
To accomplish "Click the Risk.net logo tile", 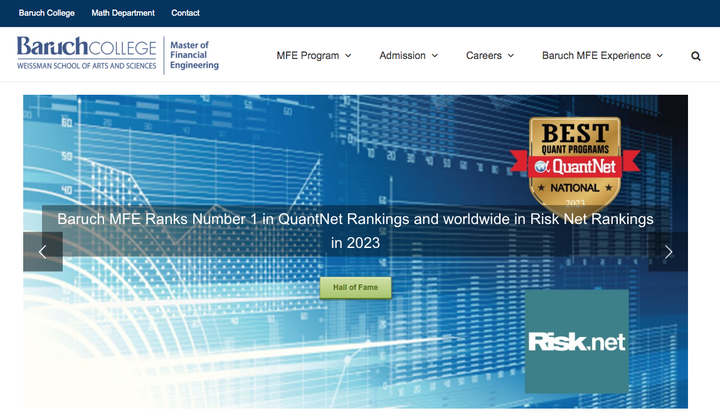I will (577, 341).
